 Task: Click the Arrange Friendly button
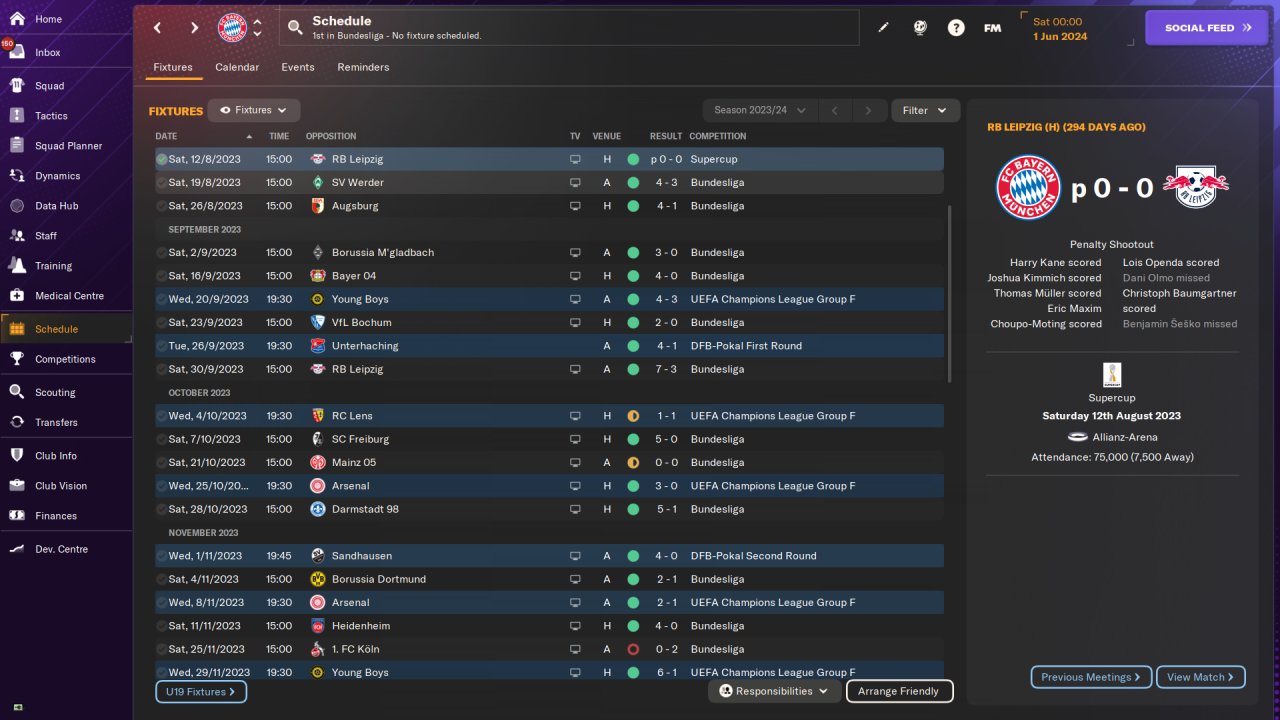coord(899,691)
